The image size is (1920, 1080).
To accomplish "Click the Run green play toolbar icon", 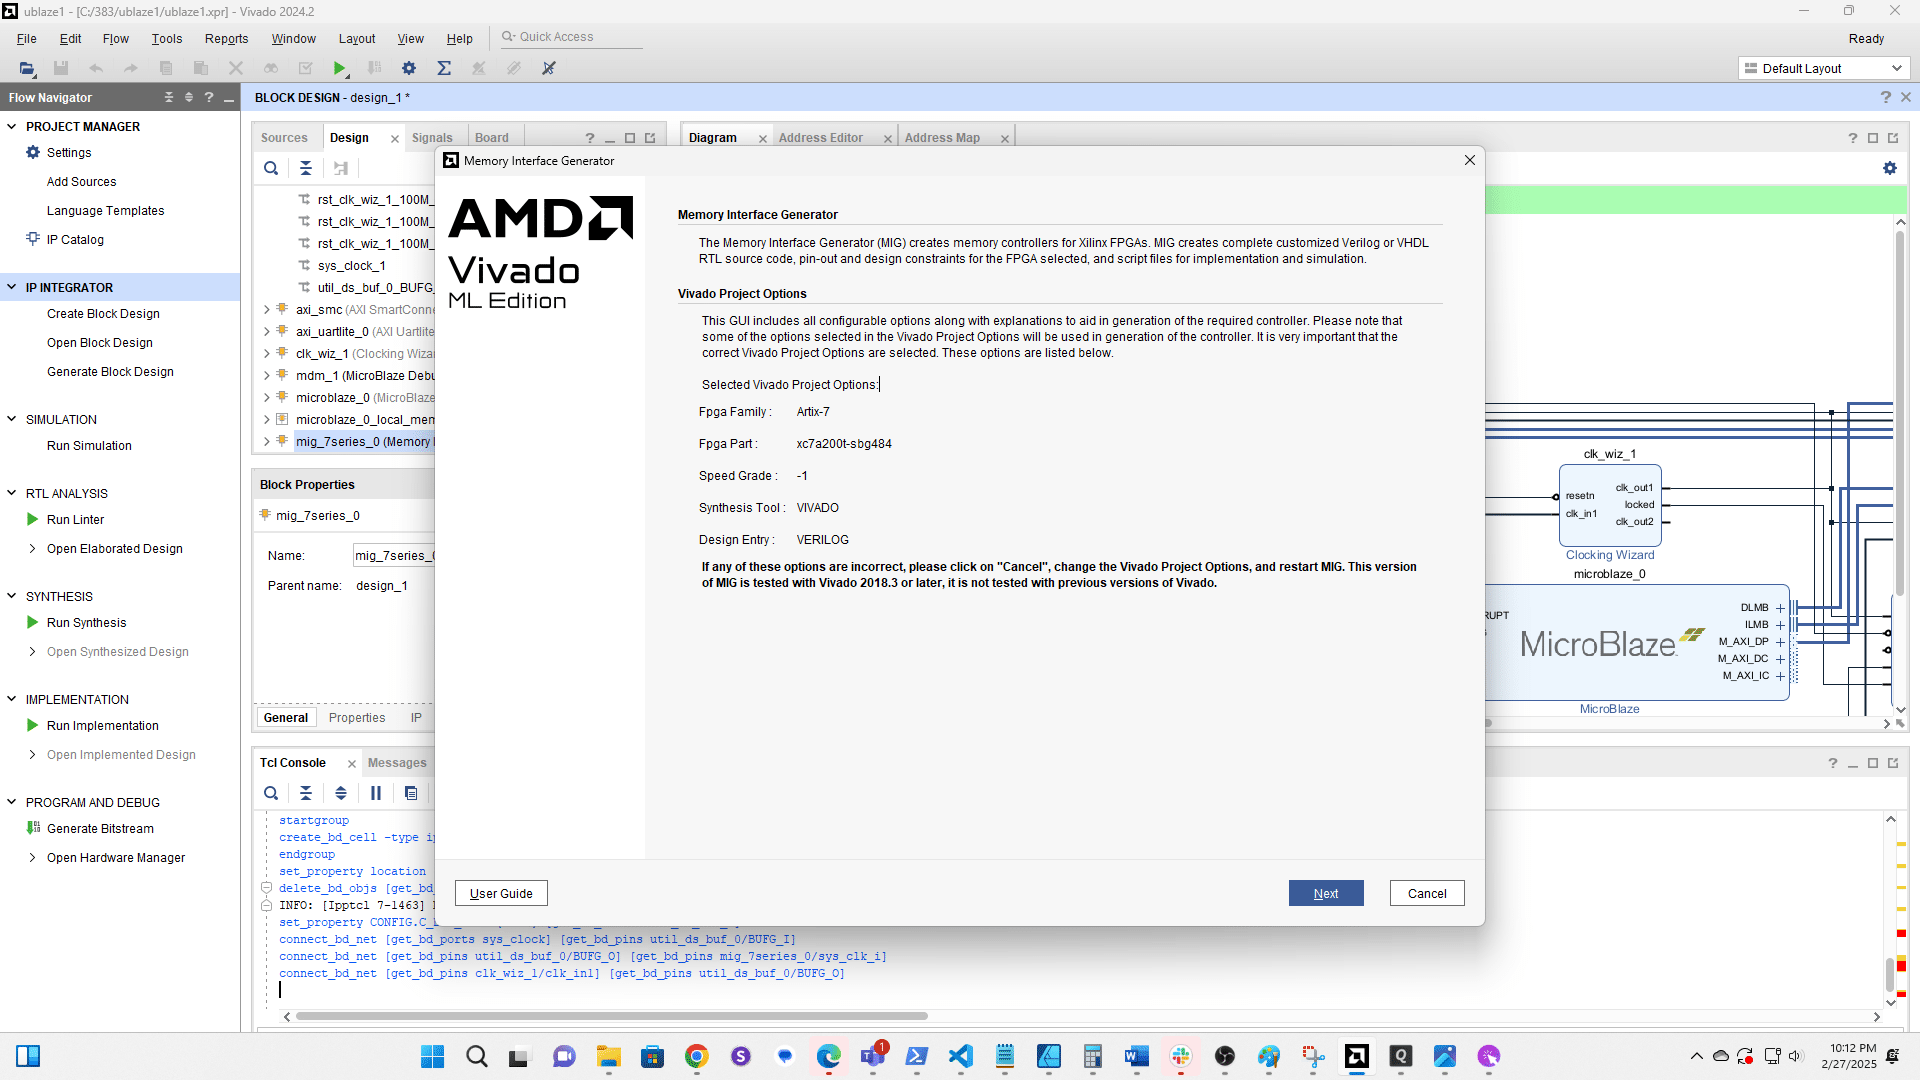I will coord(339,68).
